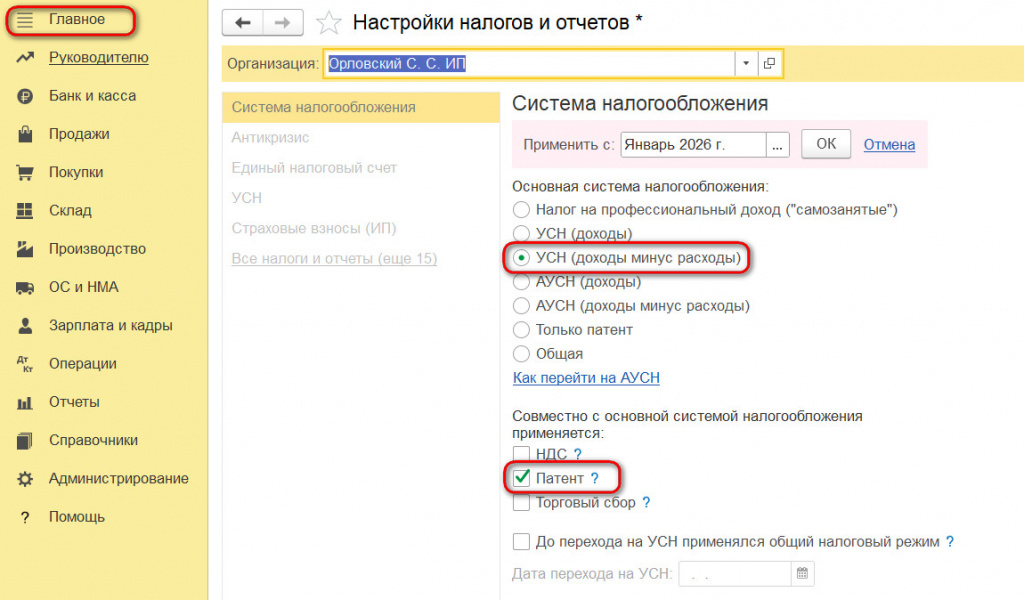Open the ОС и НМА section
This screenshot has height=600, width=1024.
(x=84, y=287)
